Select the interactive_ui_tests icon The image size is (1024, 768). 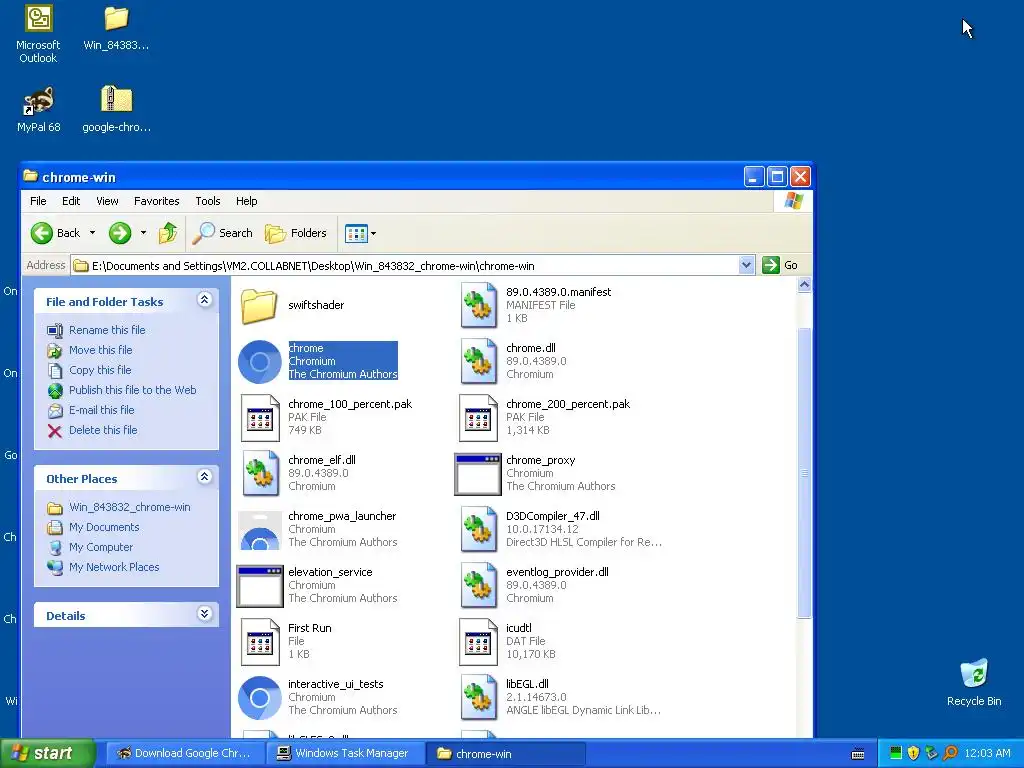click(x=259, y=697)
